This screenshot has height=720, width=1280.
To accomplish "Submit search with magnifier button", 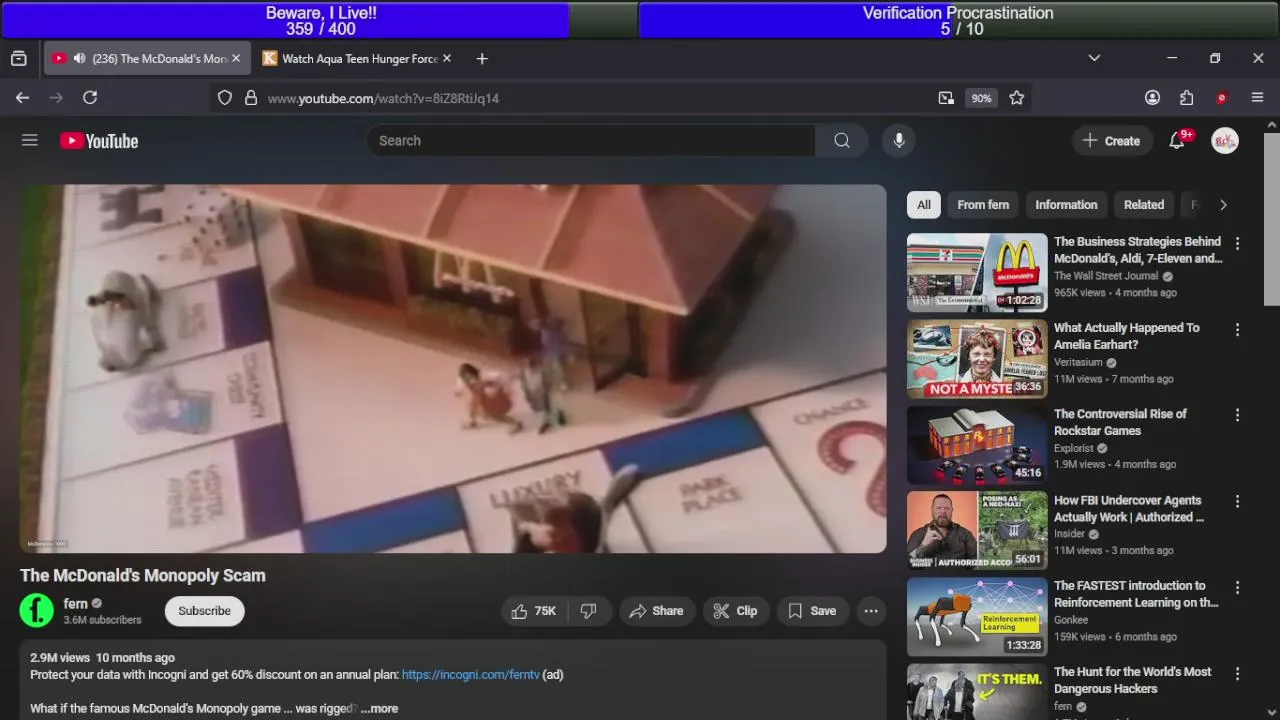I will (842, 141).
